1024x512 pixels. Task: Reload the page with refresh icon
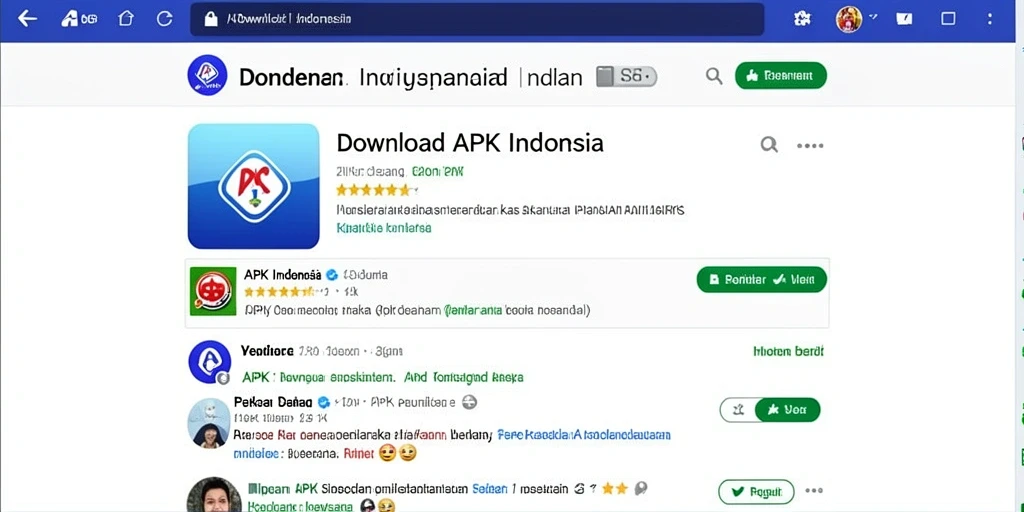coord(165,19)
